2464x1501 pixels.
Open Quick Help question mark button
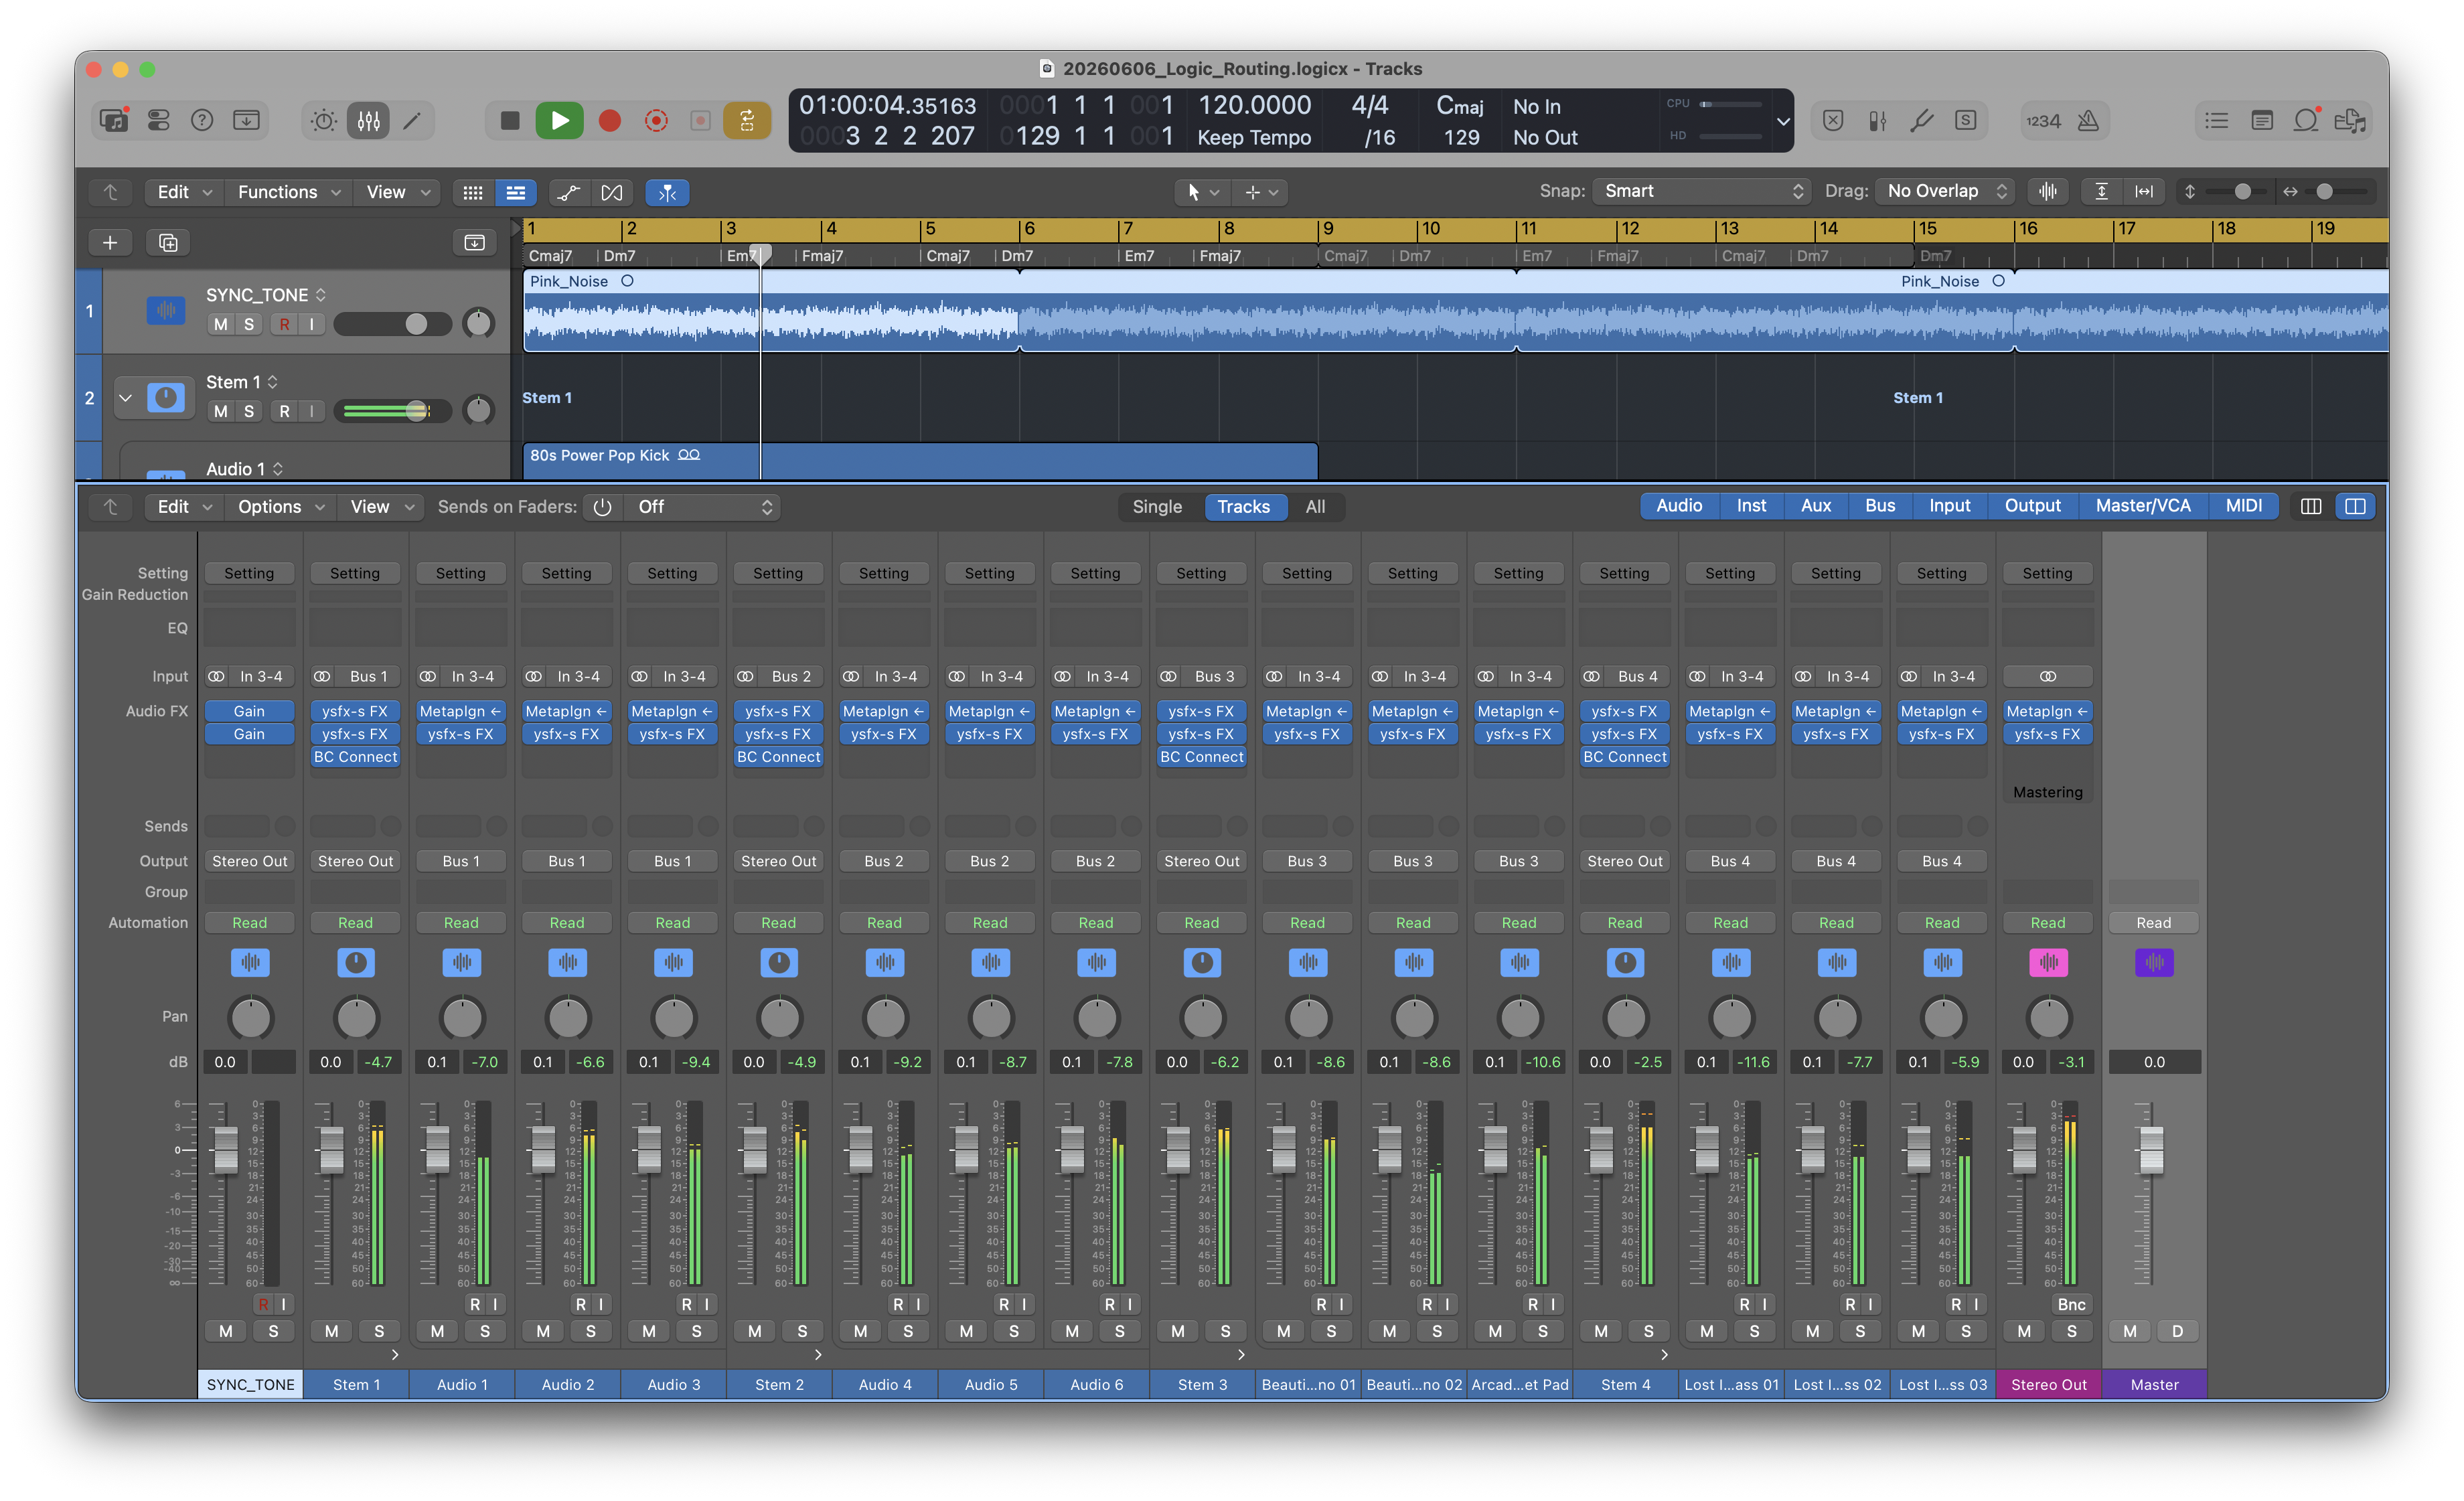point(202,120)
